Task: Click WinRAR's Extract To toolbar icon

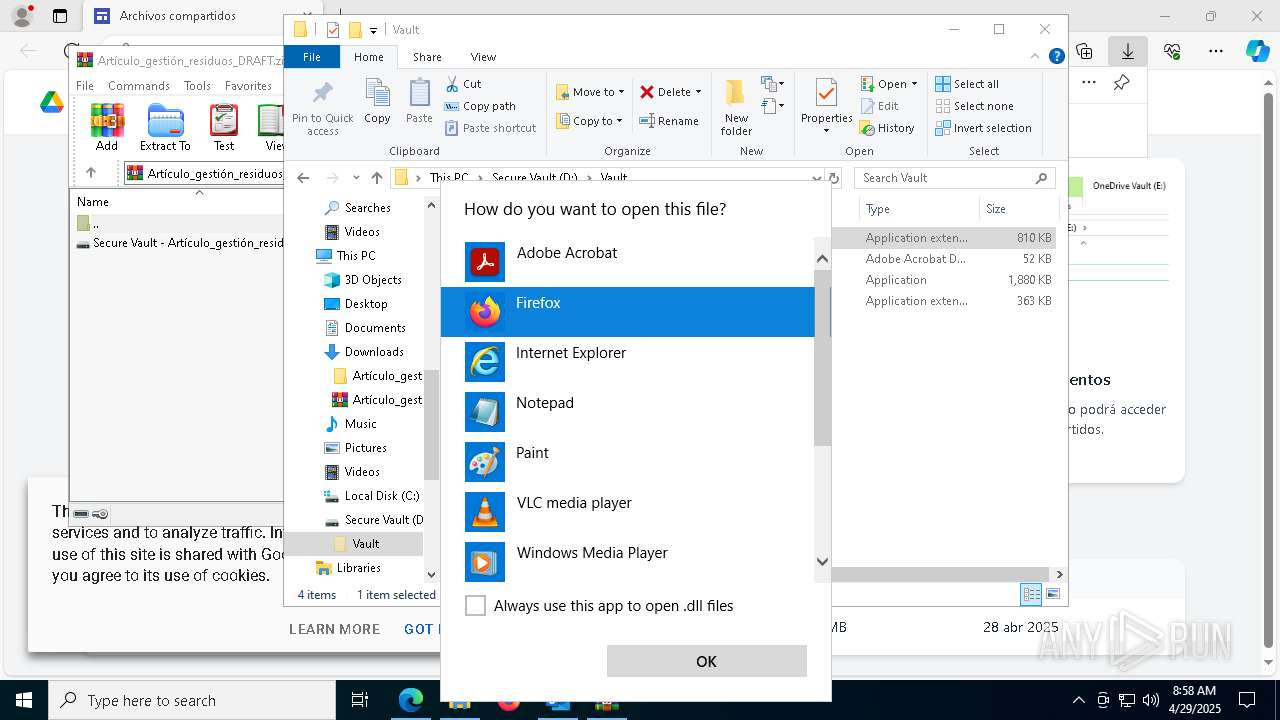Action: pyautogui.click(x=165, y=127)
